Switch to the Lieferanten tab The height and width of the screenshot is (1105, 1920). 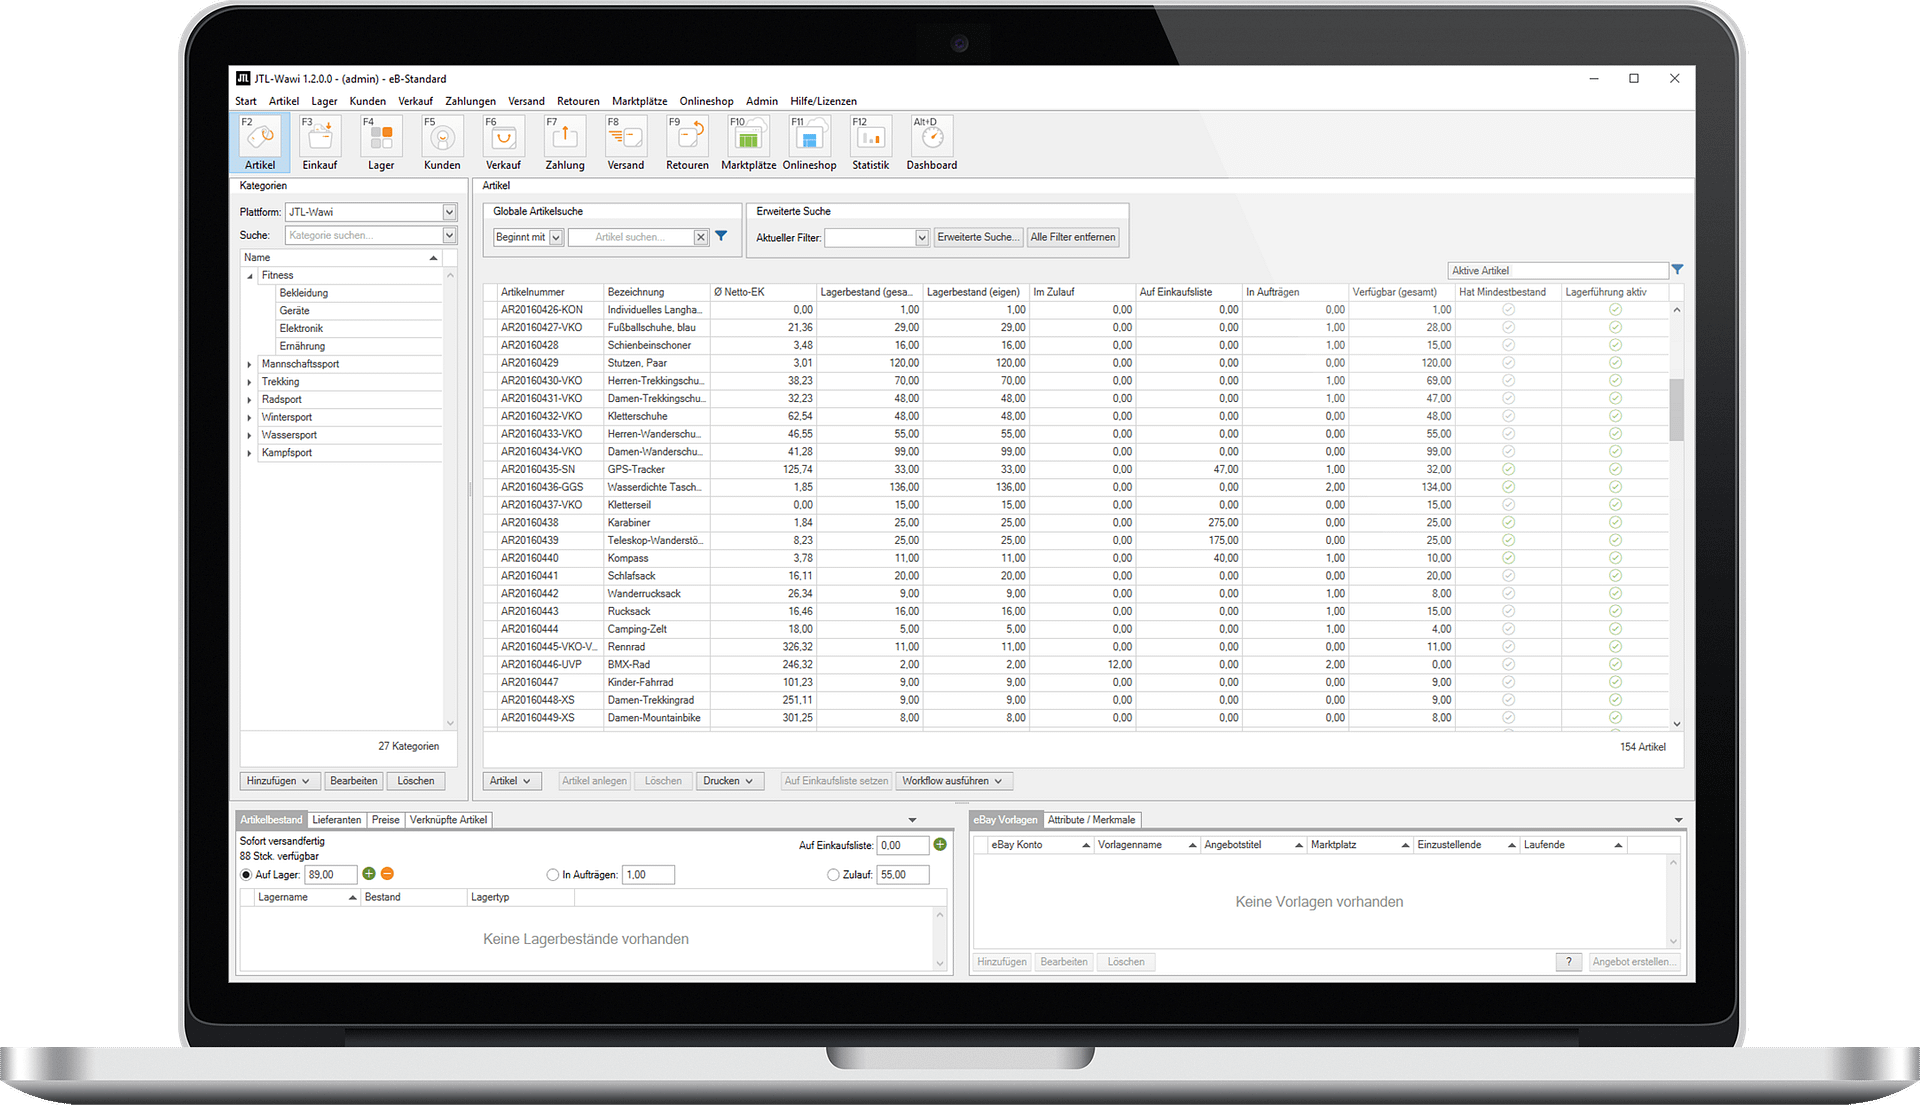pyautogui.click(x=336, y=820)
